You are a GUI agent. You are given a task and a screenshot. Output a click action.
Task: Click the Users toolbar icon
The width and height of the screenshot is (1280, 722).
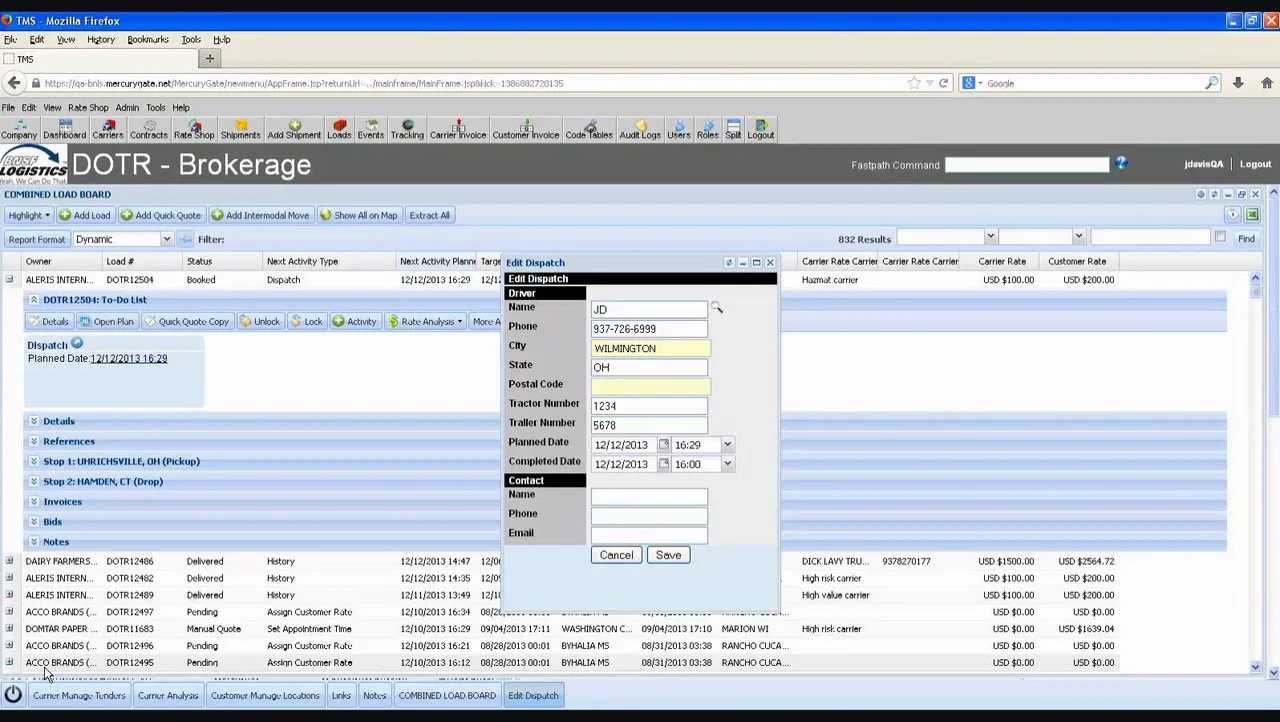tap(679, 129)
